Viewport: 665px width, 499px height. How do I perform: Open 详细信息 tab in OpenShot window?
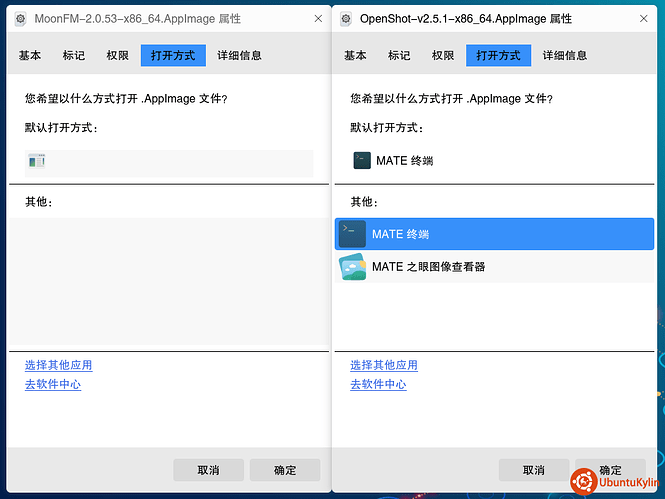click(x=564, y=56)
